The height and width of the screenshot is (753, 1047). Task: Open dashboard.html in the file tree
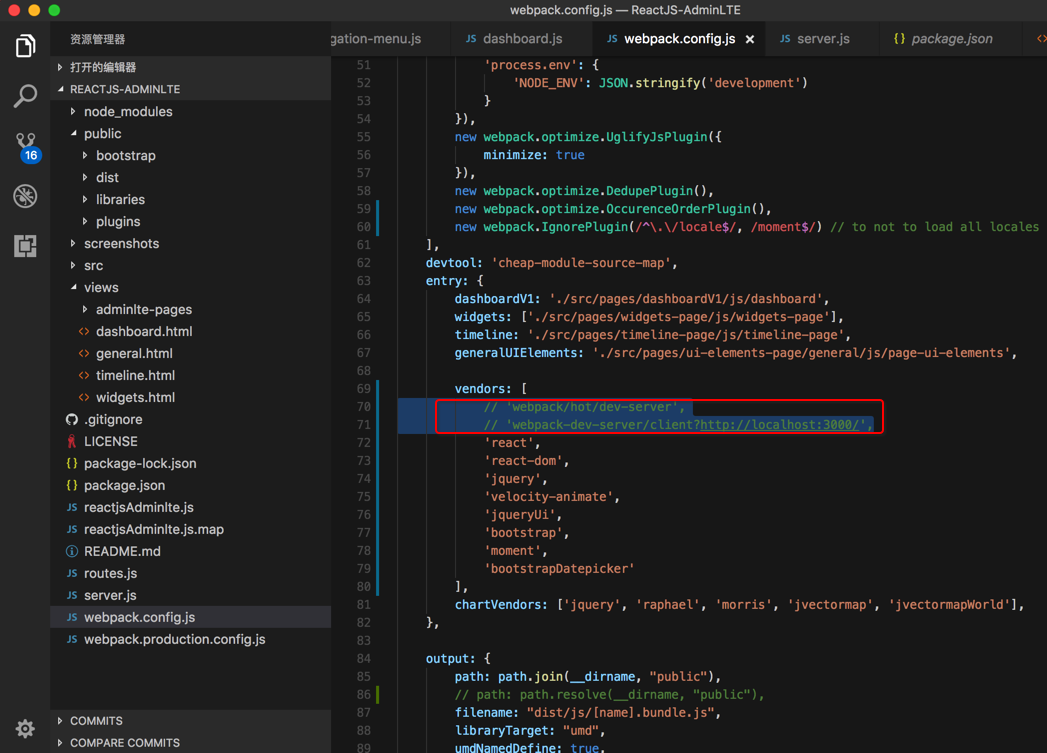coord(144,332)
